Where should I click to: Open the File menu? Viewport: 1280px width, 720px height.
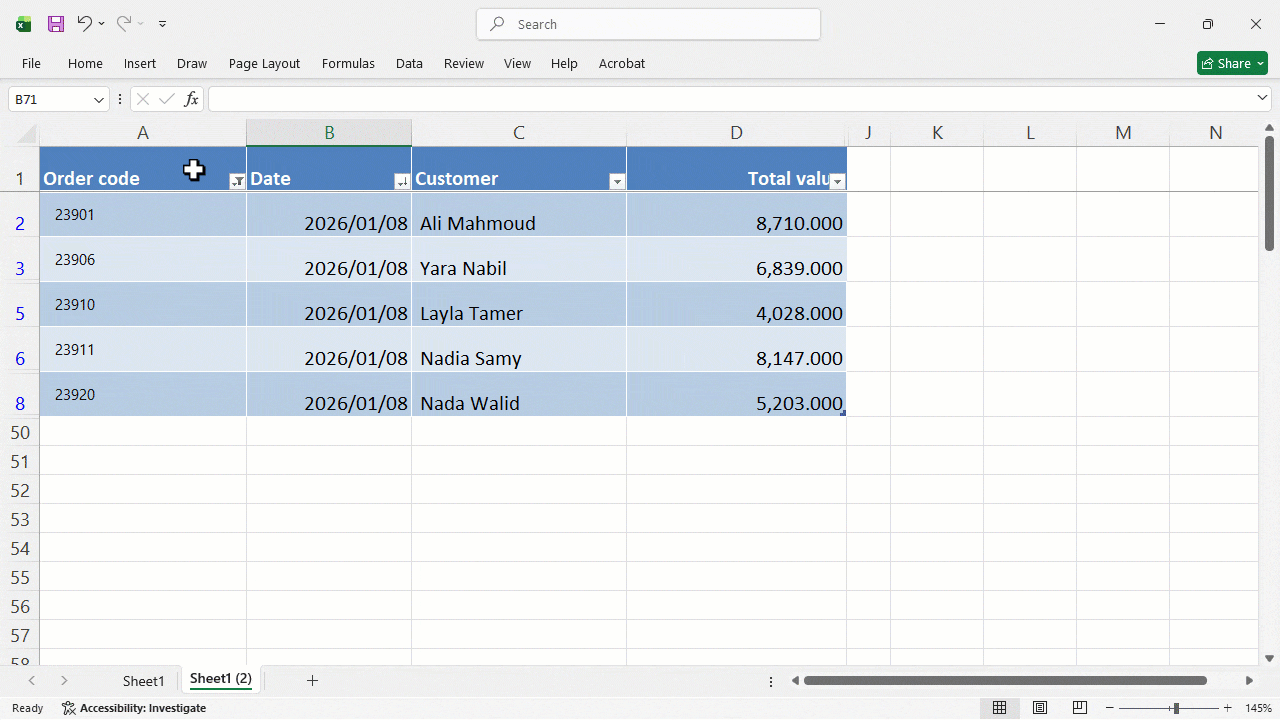point(31,63)
